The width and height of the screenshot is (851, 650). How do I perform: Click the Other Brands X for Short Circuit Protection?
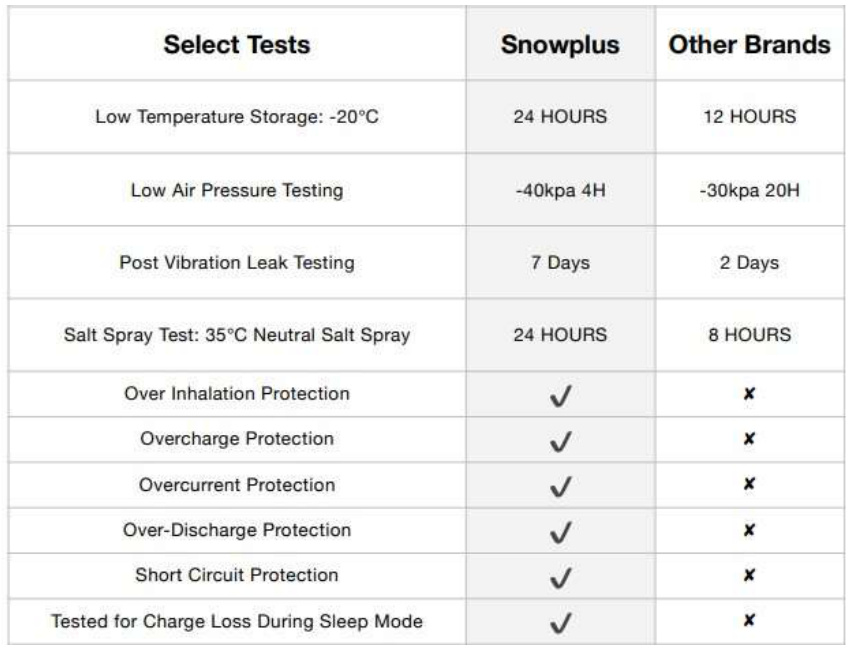coord(750,575)
